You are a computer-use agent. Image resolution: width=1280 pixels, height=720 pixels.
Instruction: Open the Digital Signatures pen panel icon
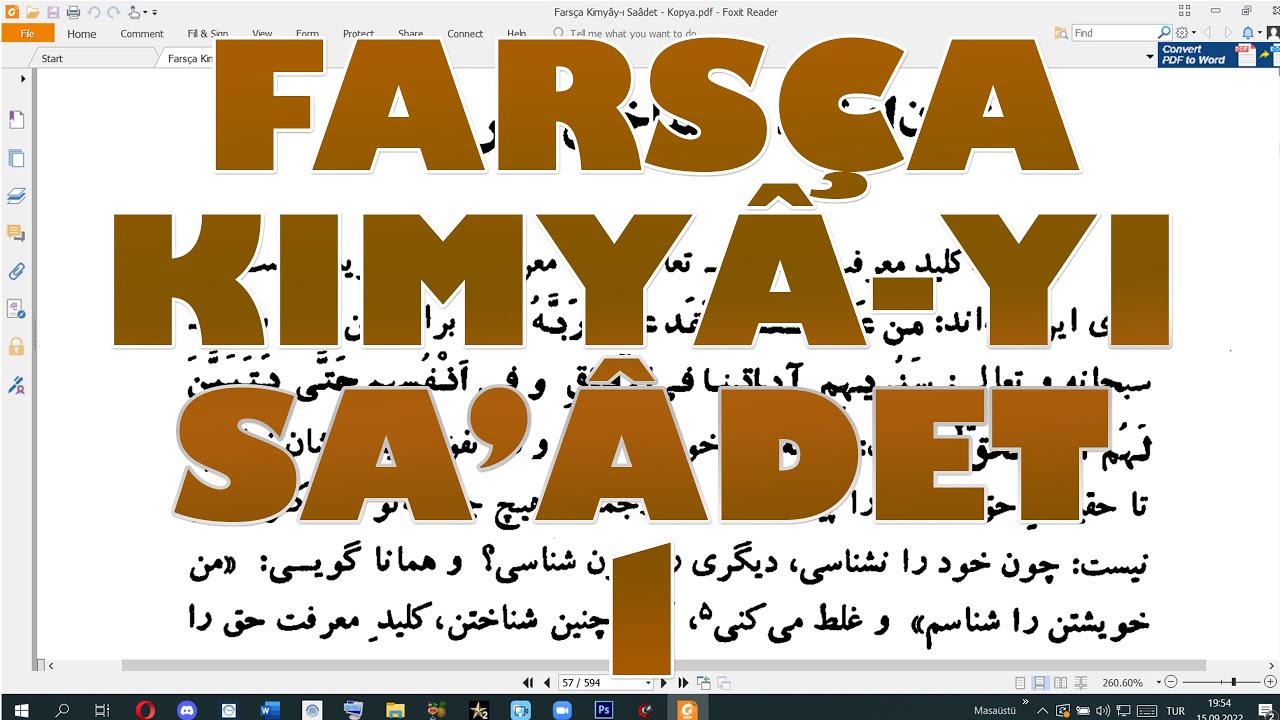coord(16,385)
